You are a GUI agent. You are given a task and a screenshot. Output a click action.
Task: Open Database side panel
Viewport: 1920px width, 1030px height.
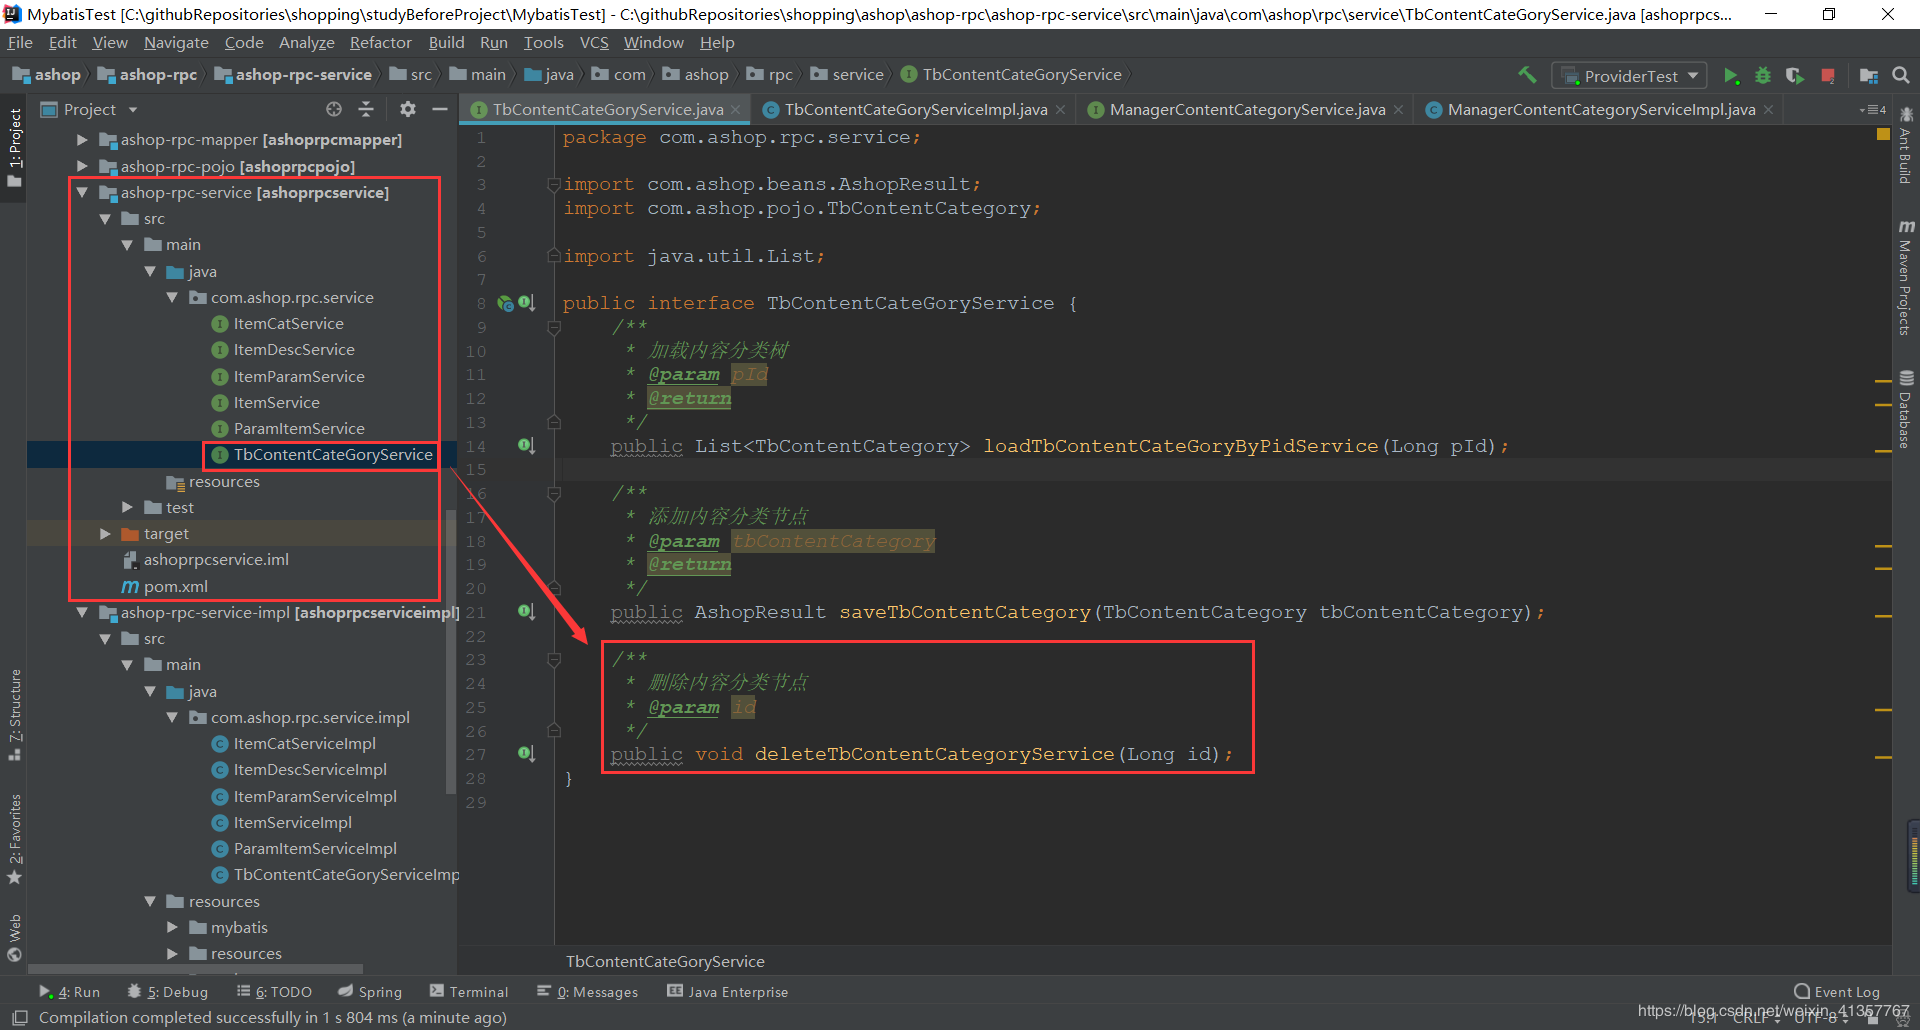(x=1906, y=409)
